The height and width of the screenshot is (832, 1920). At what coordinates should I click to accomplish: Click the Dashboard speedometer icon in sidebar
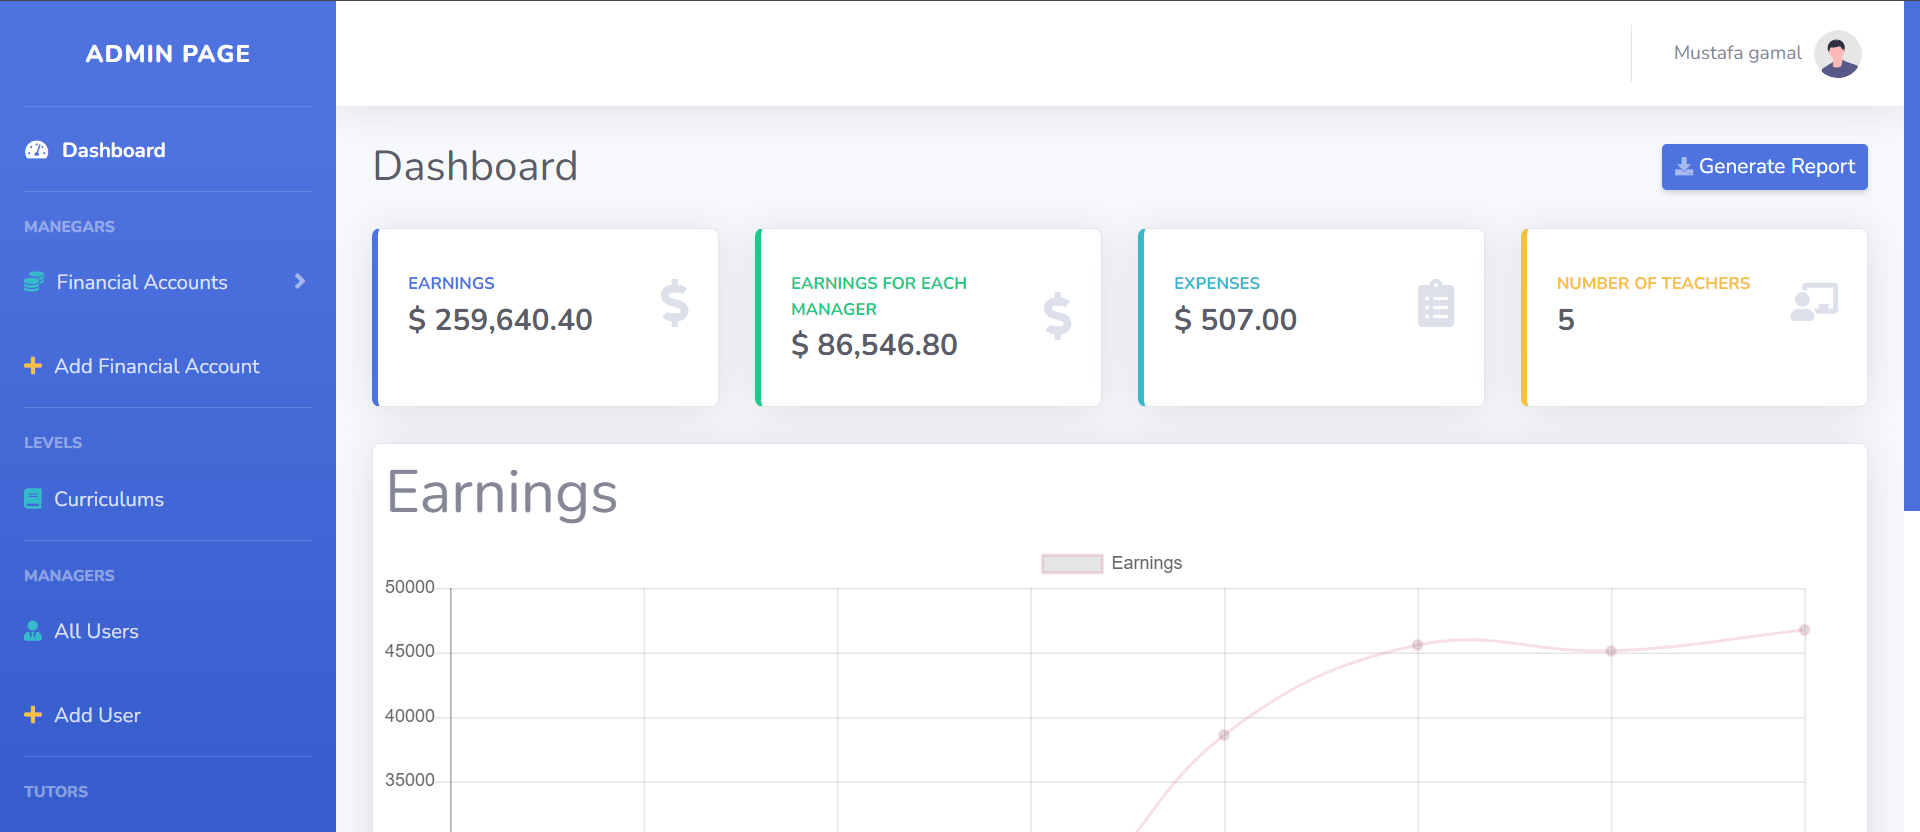click(36, 150)
